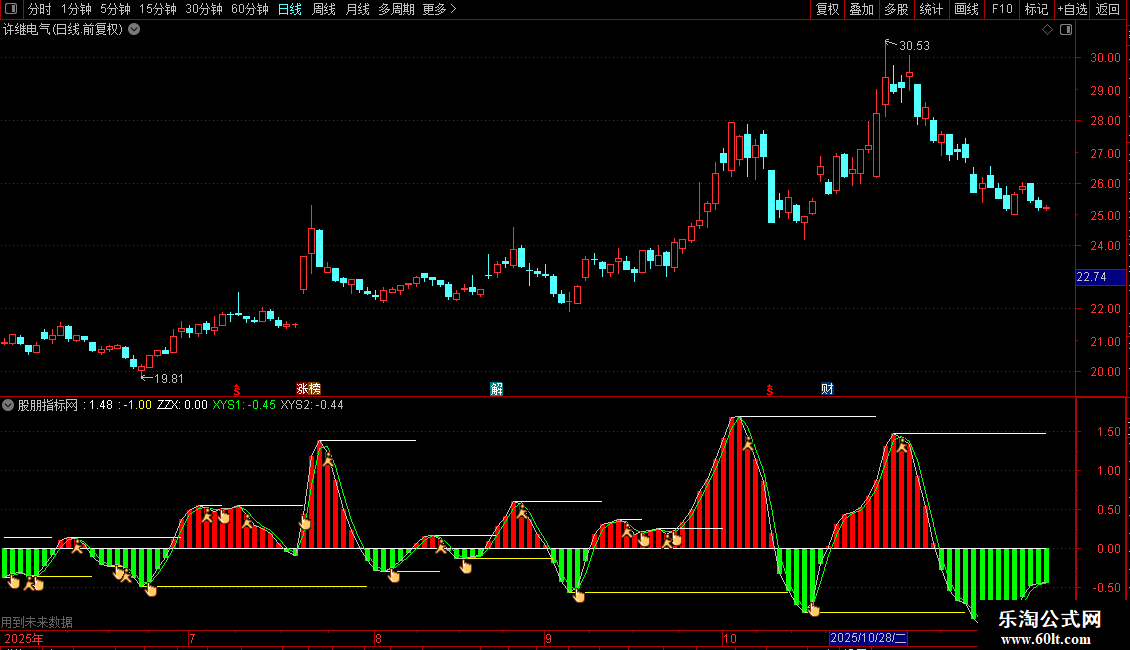Screen dimensions: 1130x650
Task: Click the 用到未来数据 warning text
Action: [37, 622]
